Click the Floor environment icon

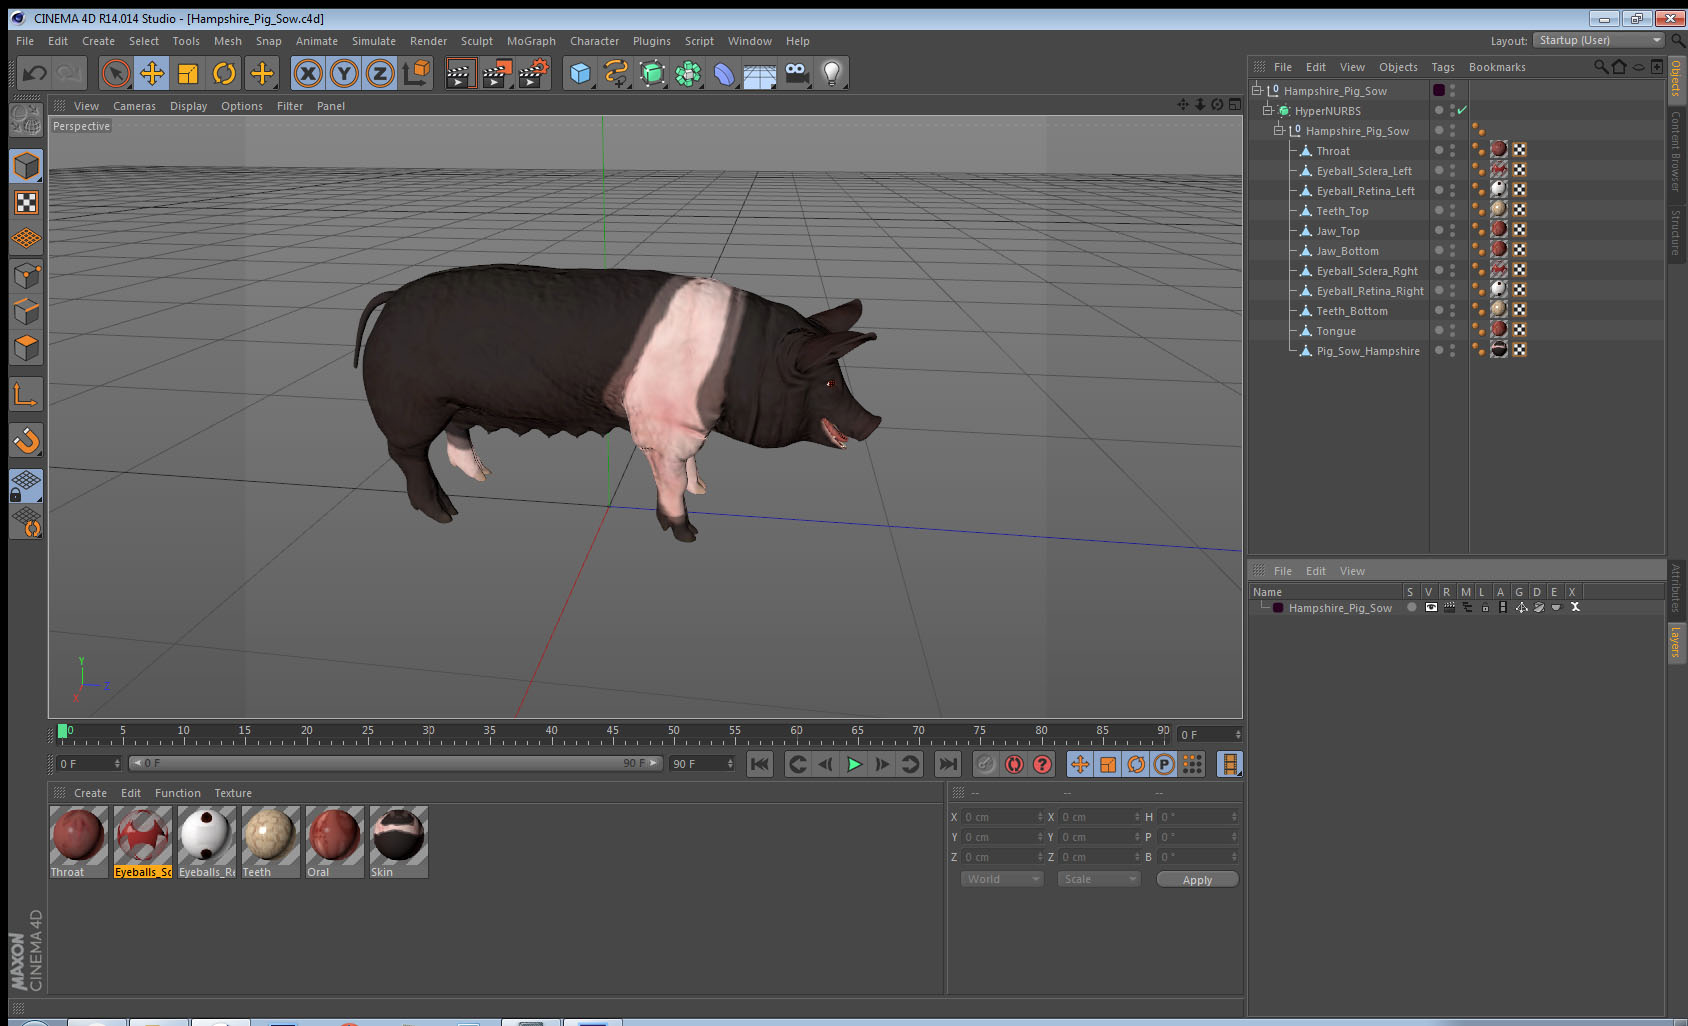[x=760, y=73]
